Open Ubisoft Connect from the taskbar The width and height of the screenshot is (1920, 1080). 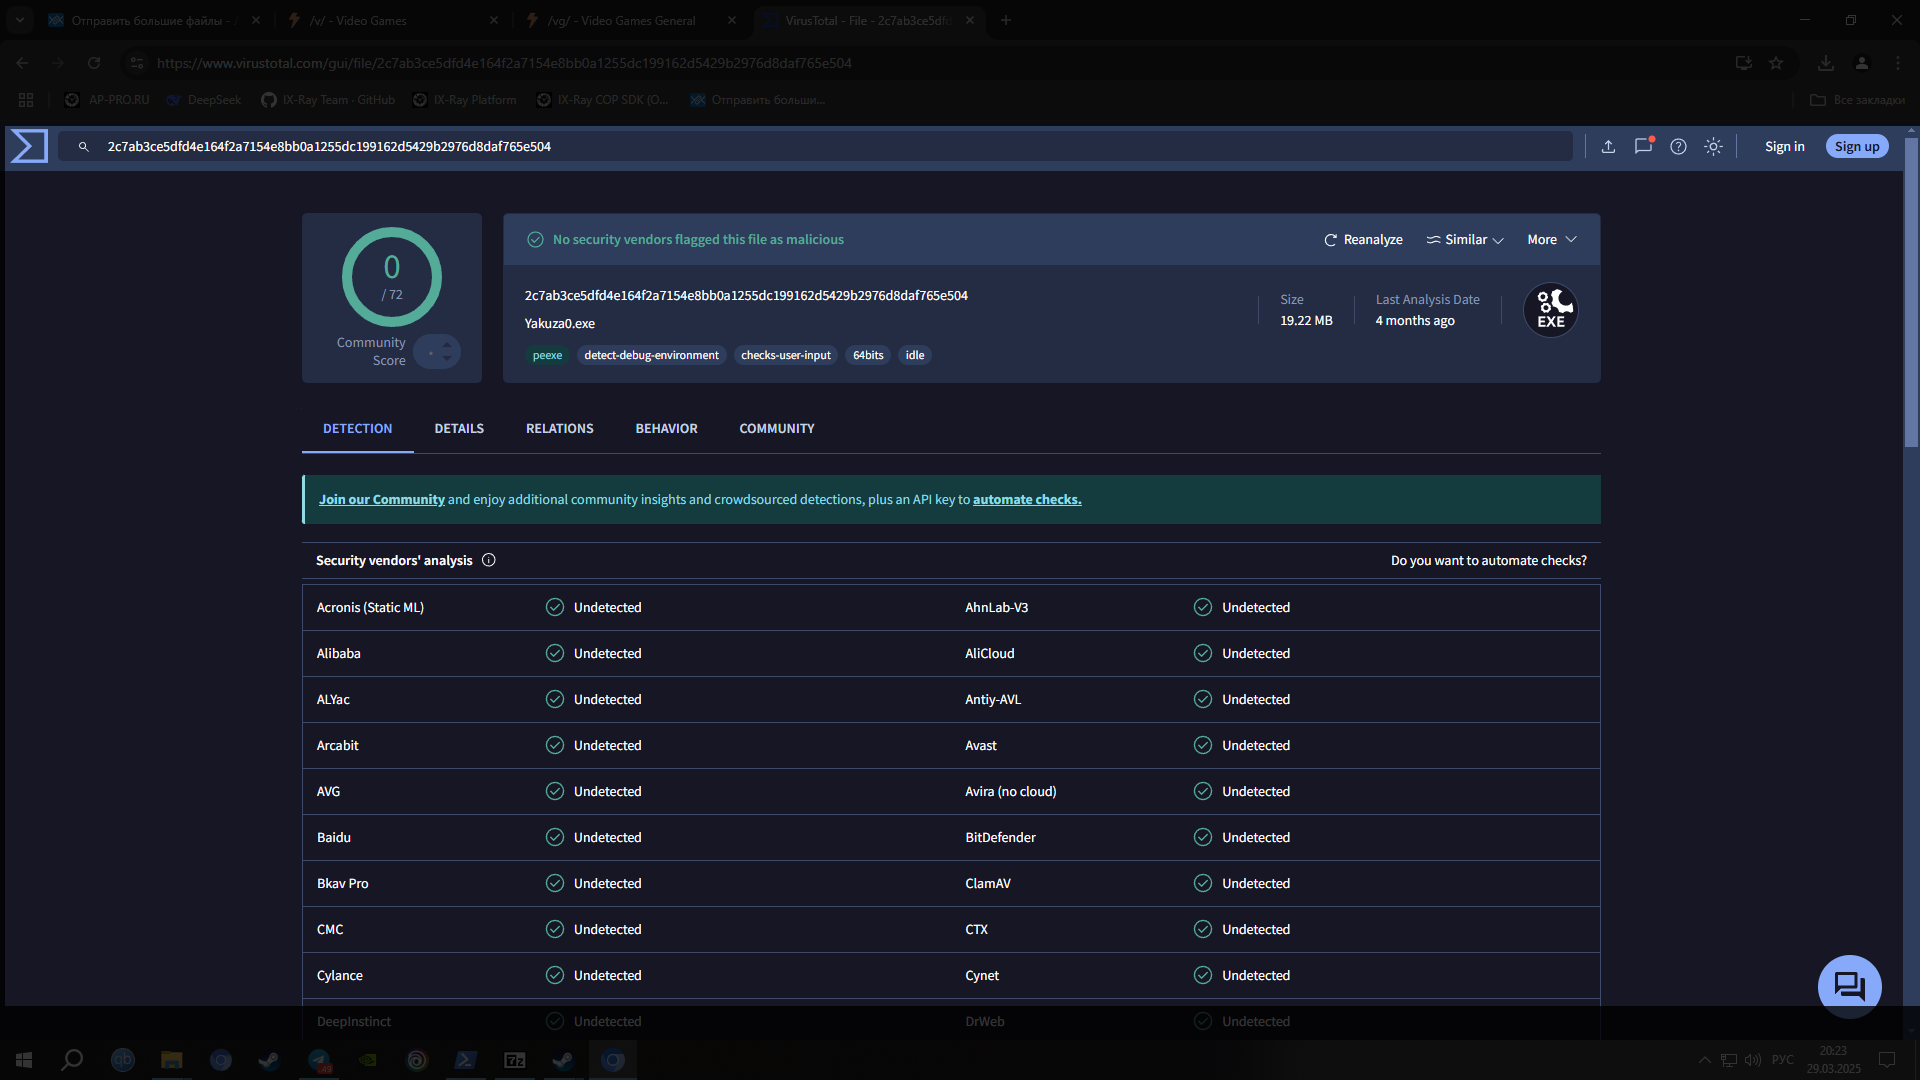click(x=417, y=1060)
